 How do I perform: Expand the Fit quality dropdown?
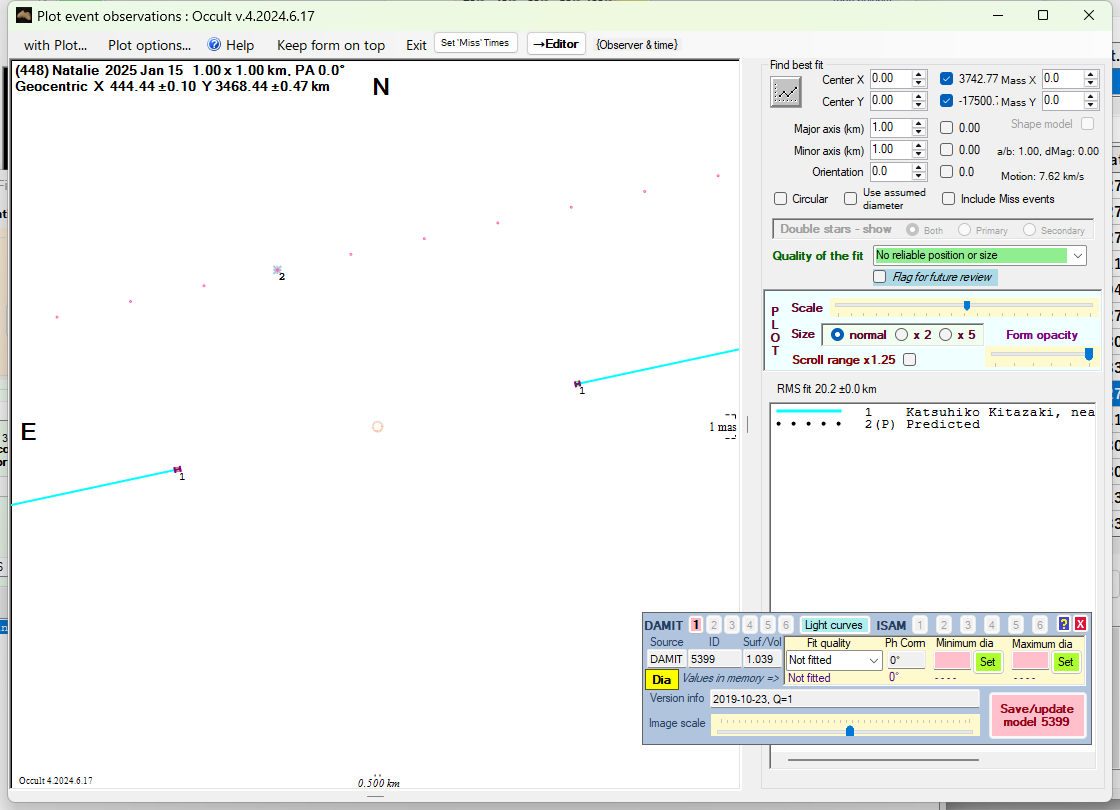tap(874, 660)
